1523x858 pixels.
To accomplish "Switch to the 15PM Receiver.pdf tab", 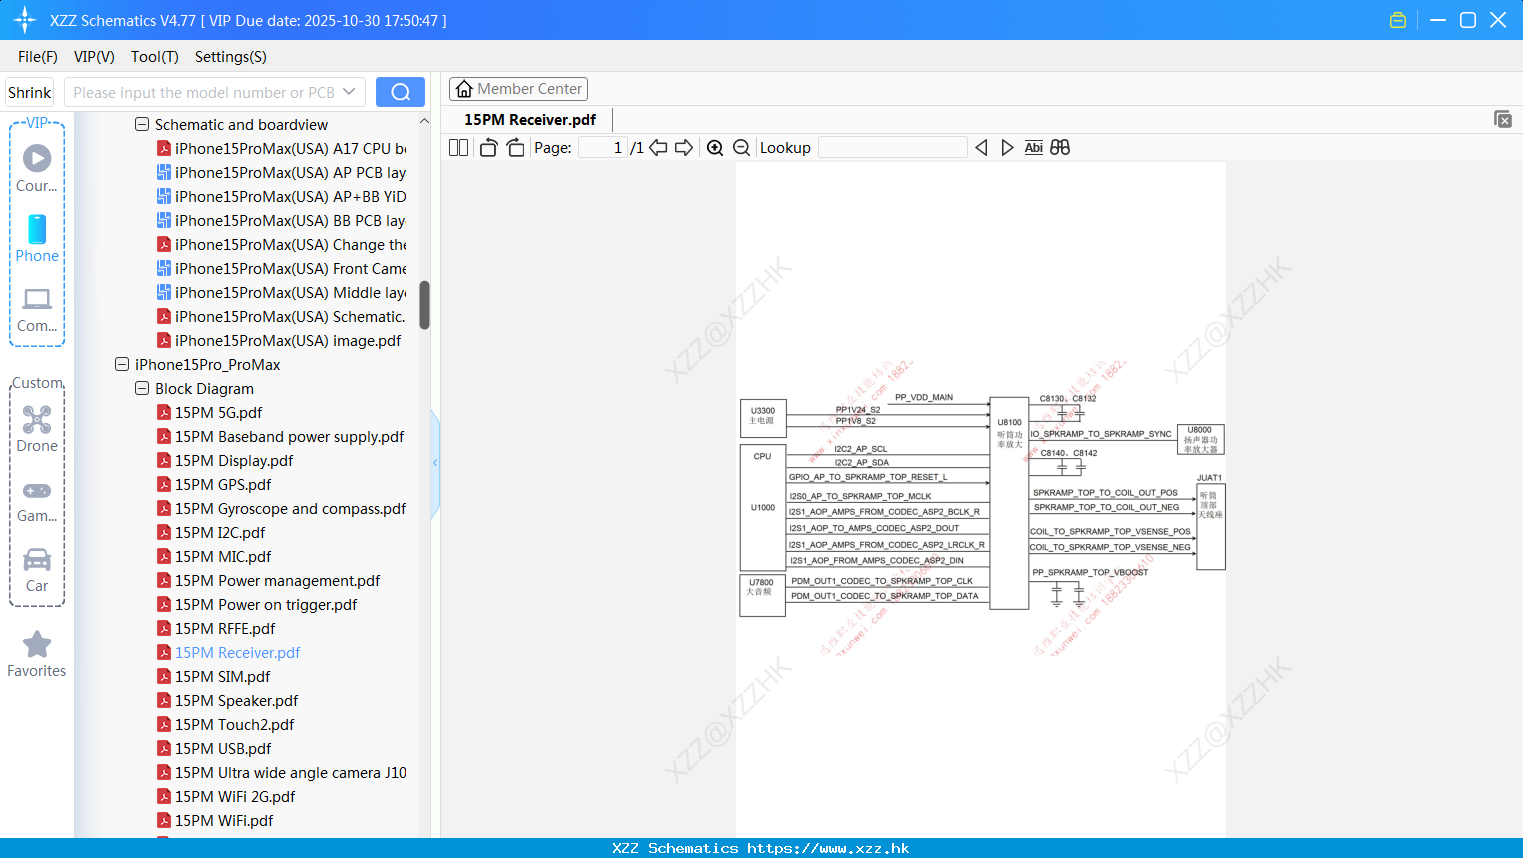I will pyautogui.click(x=530, y=119).
